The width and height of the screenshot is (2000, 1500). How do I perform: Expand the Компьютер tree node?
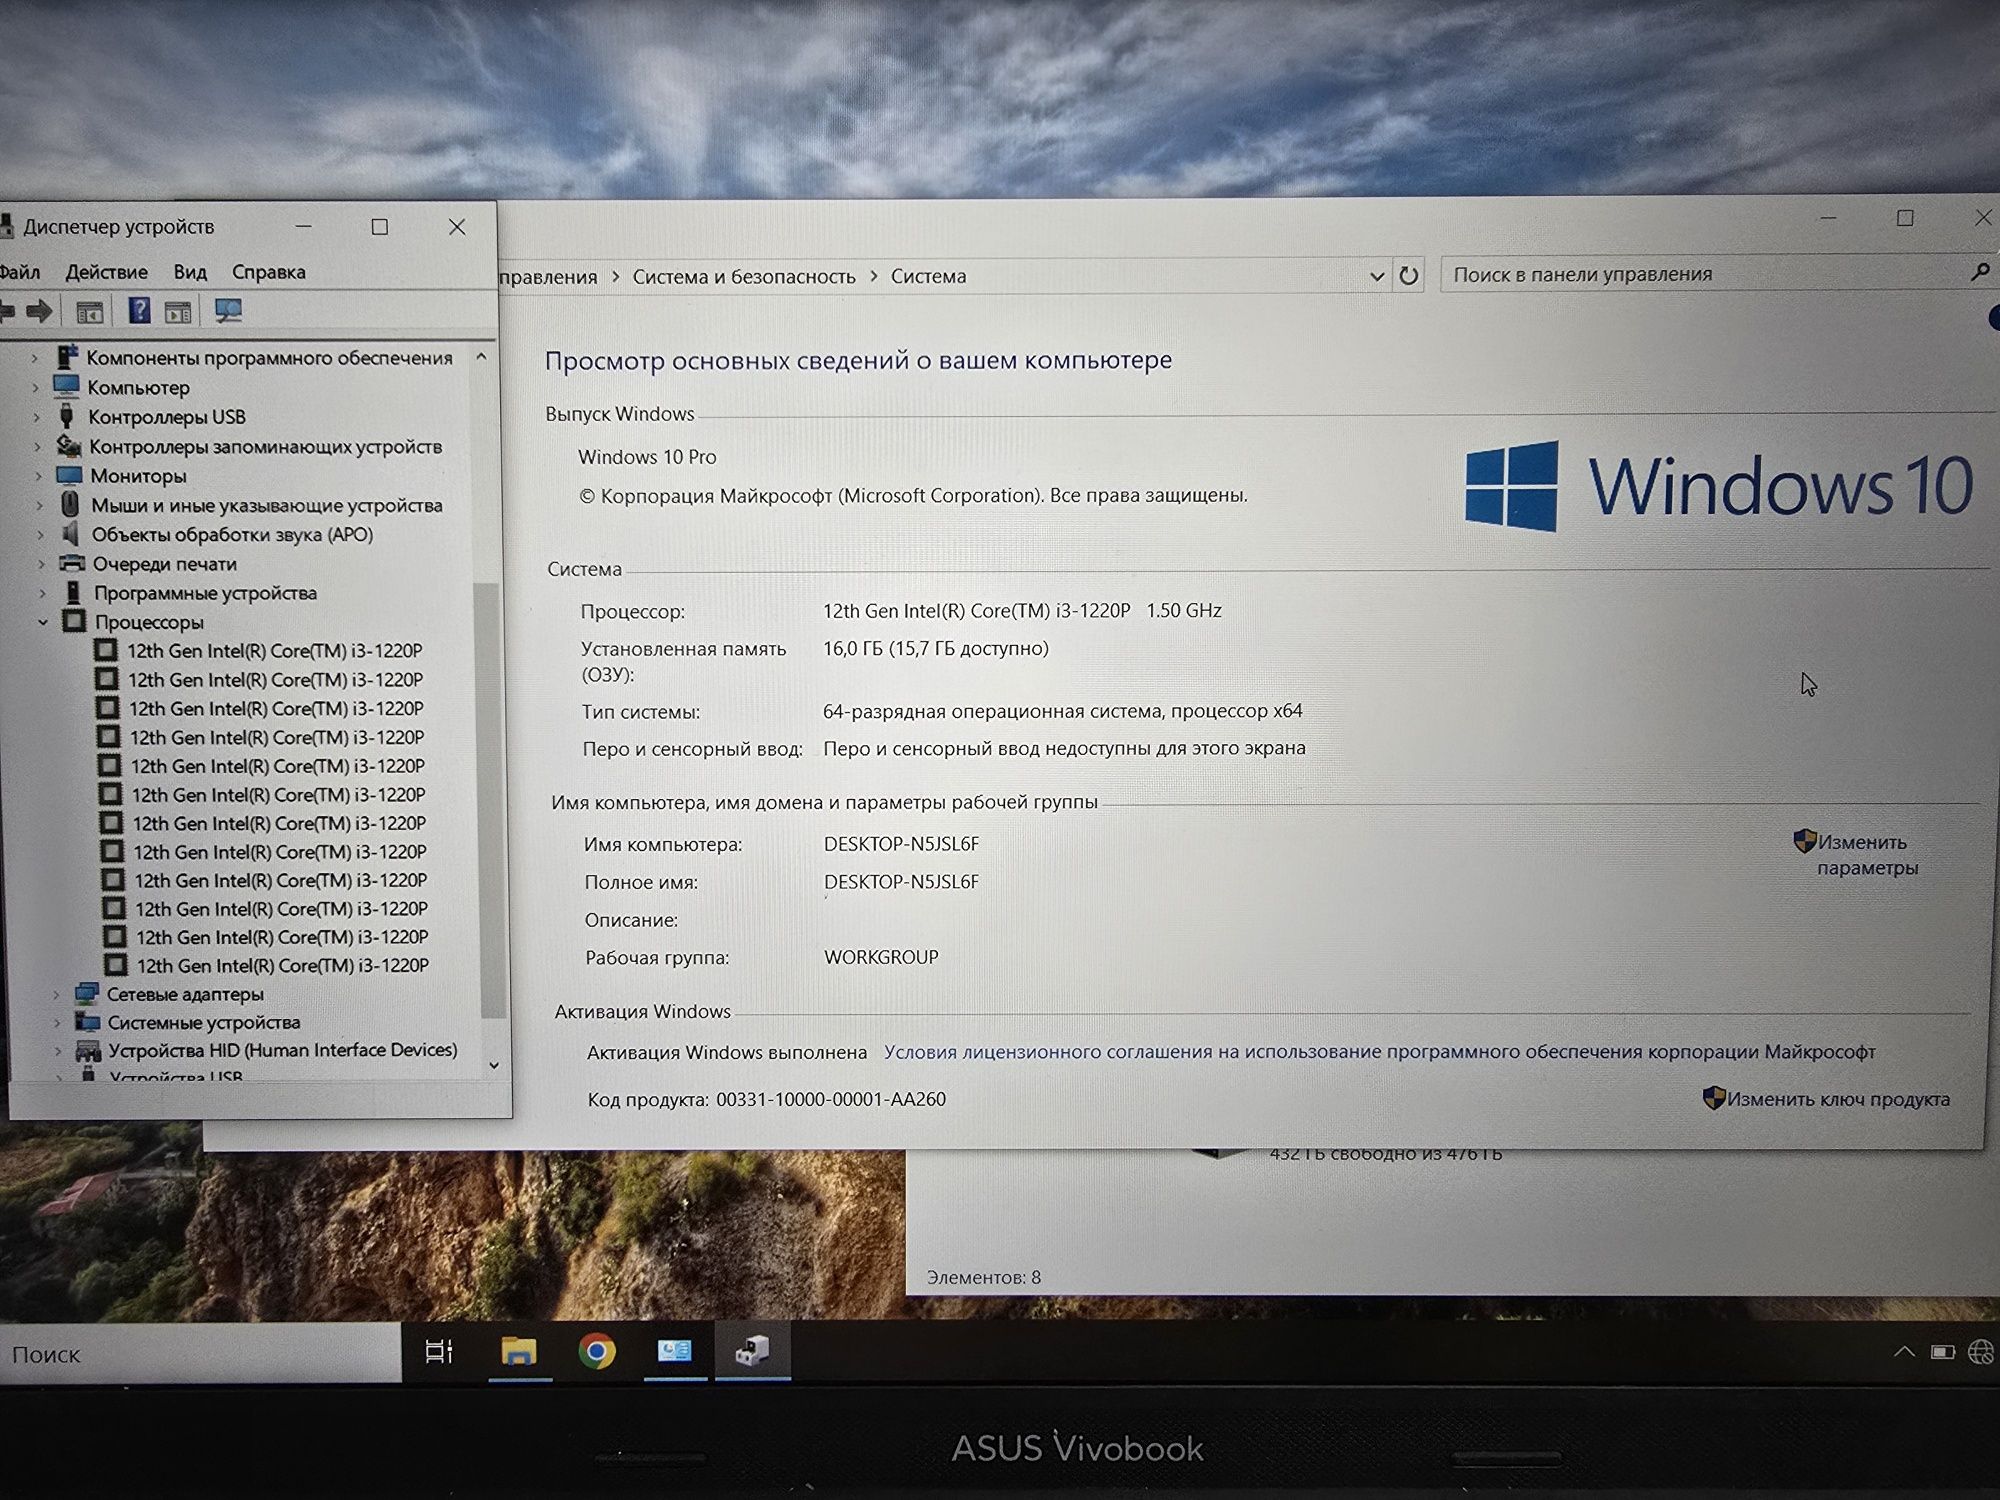tap(35, 387)
